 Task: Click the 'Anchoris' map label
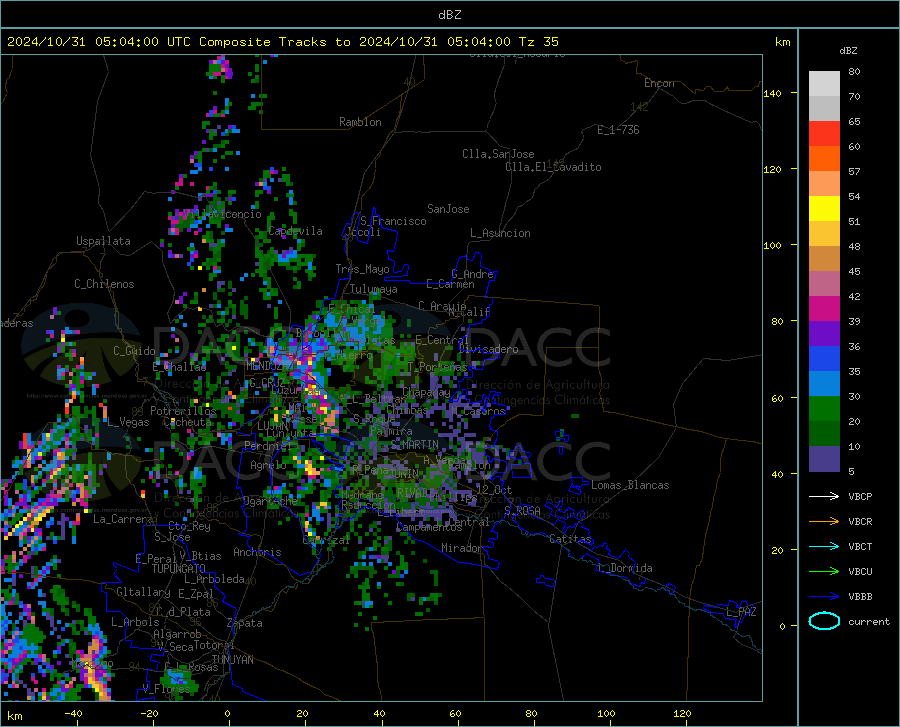coord(257,552)
